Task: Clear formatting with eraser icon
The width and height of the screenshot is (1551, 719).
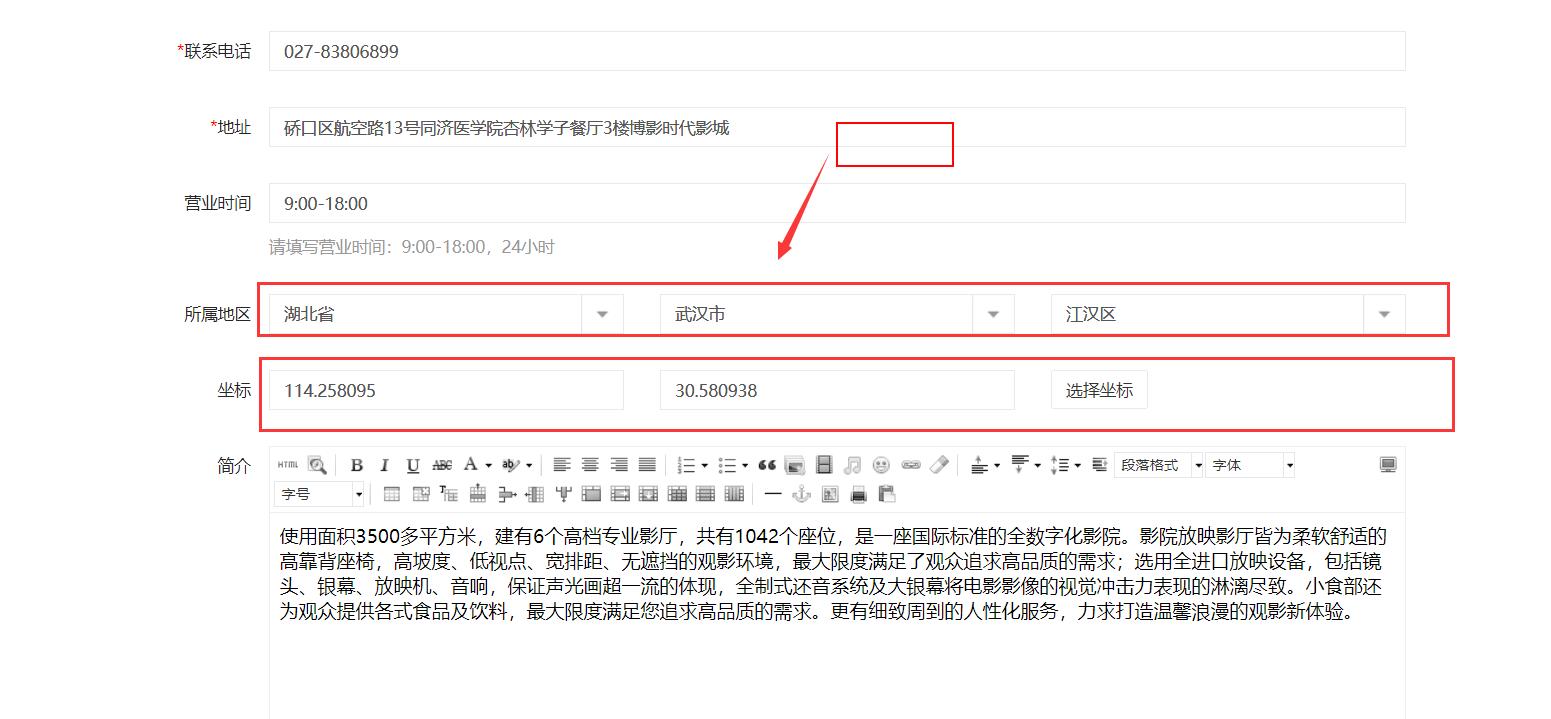Action: pos(939,465)
